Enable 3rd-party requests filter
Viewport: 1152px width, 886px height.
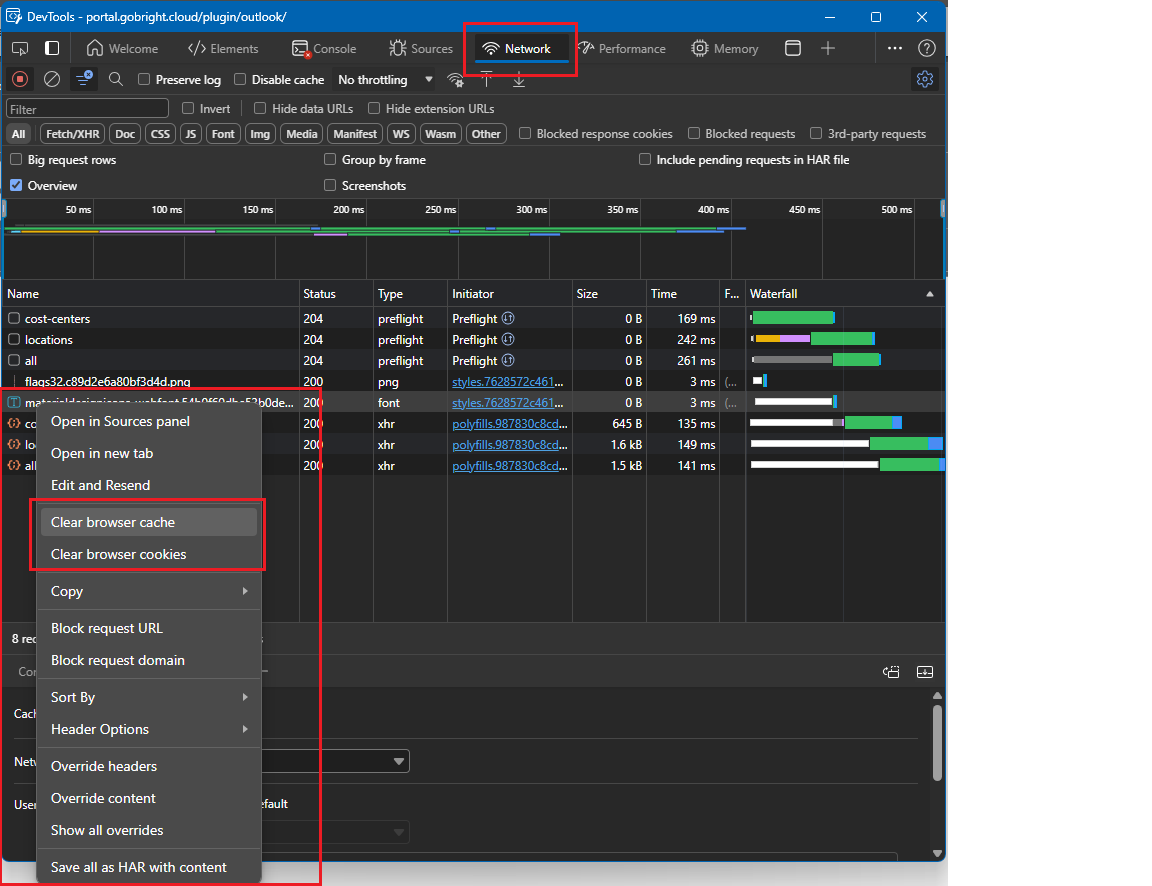816,134
